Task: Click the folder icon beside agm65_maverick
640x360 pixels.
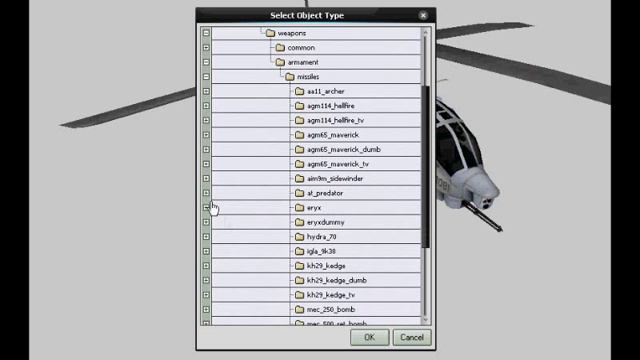Action: (x=300, y=135)
